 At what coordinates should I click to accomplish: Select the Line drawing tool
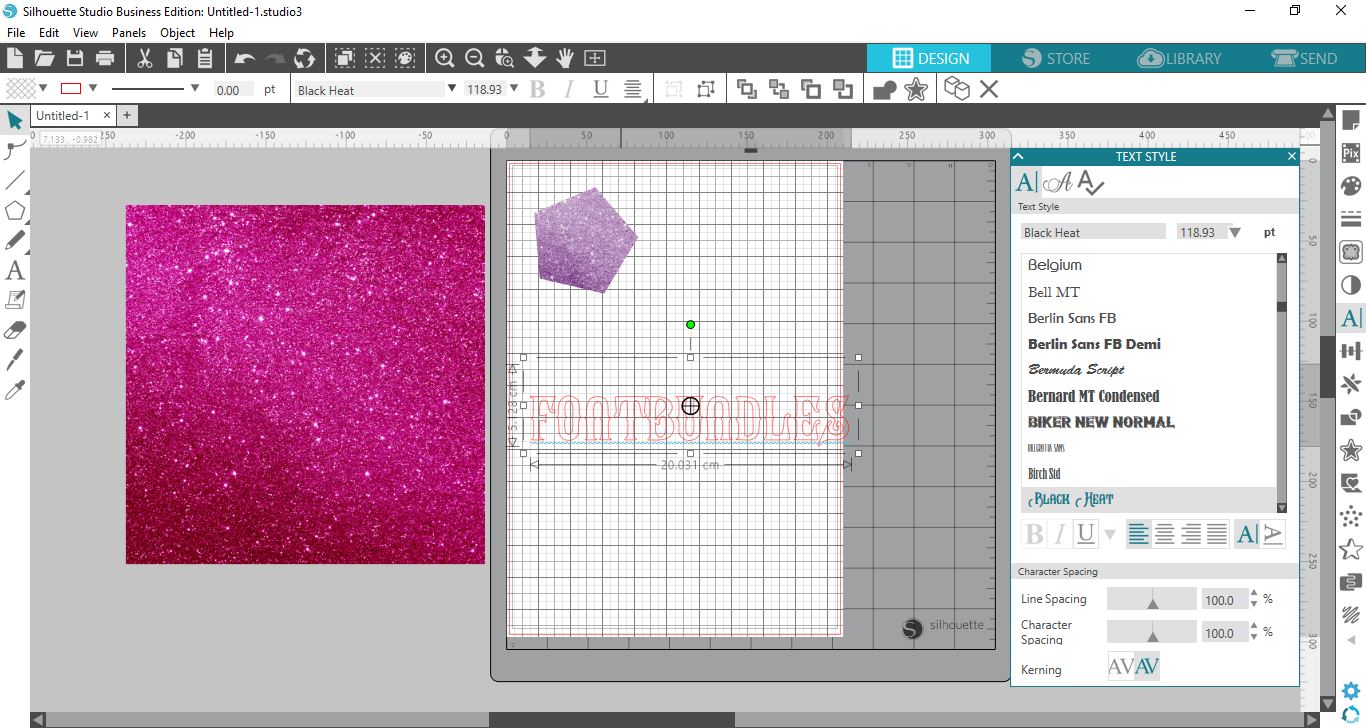[x=15, y=181]
